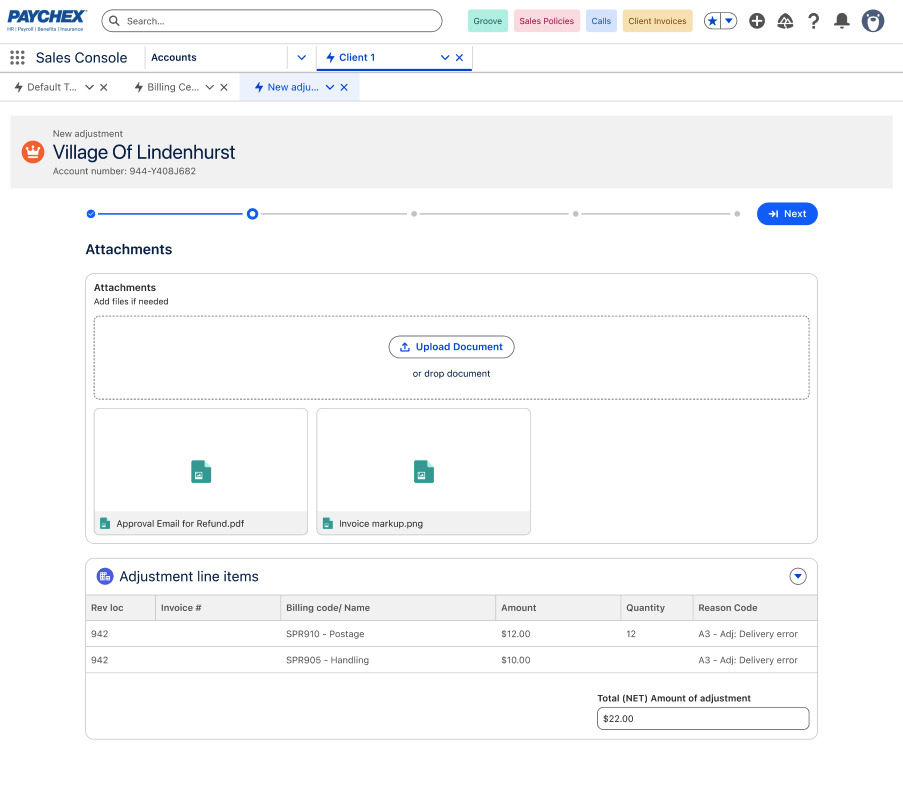
Task: Click the completed first progress step
Action: click(x=90, y=214)
